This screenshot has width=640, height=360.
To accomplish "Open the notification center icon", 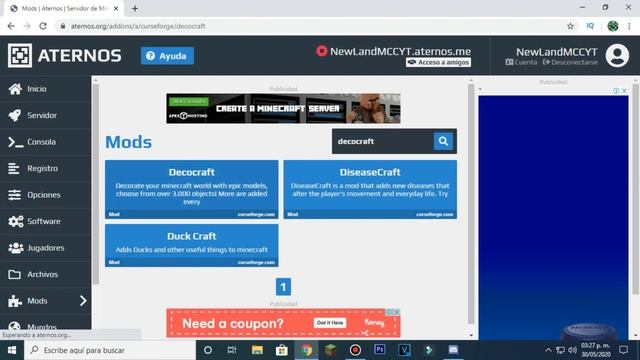I will [623, 350].
